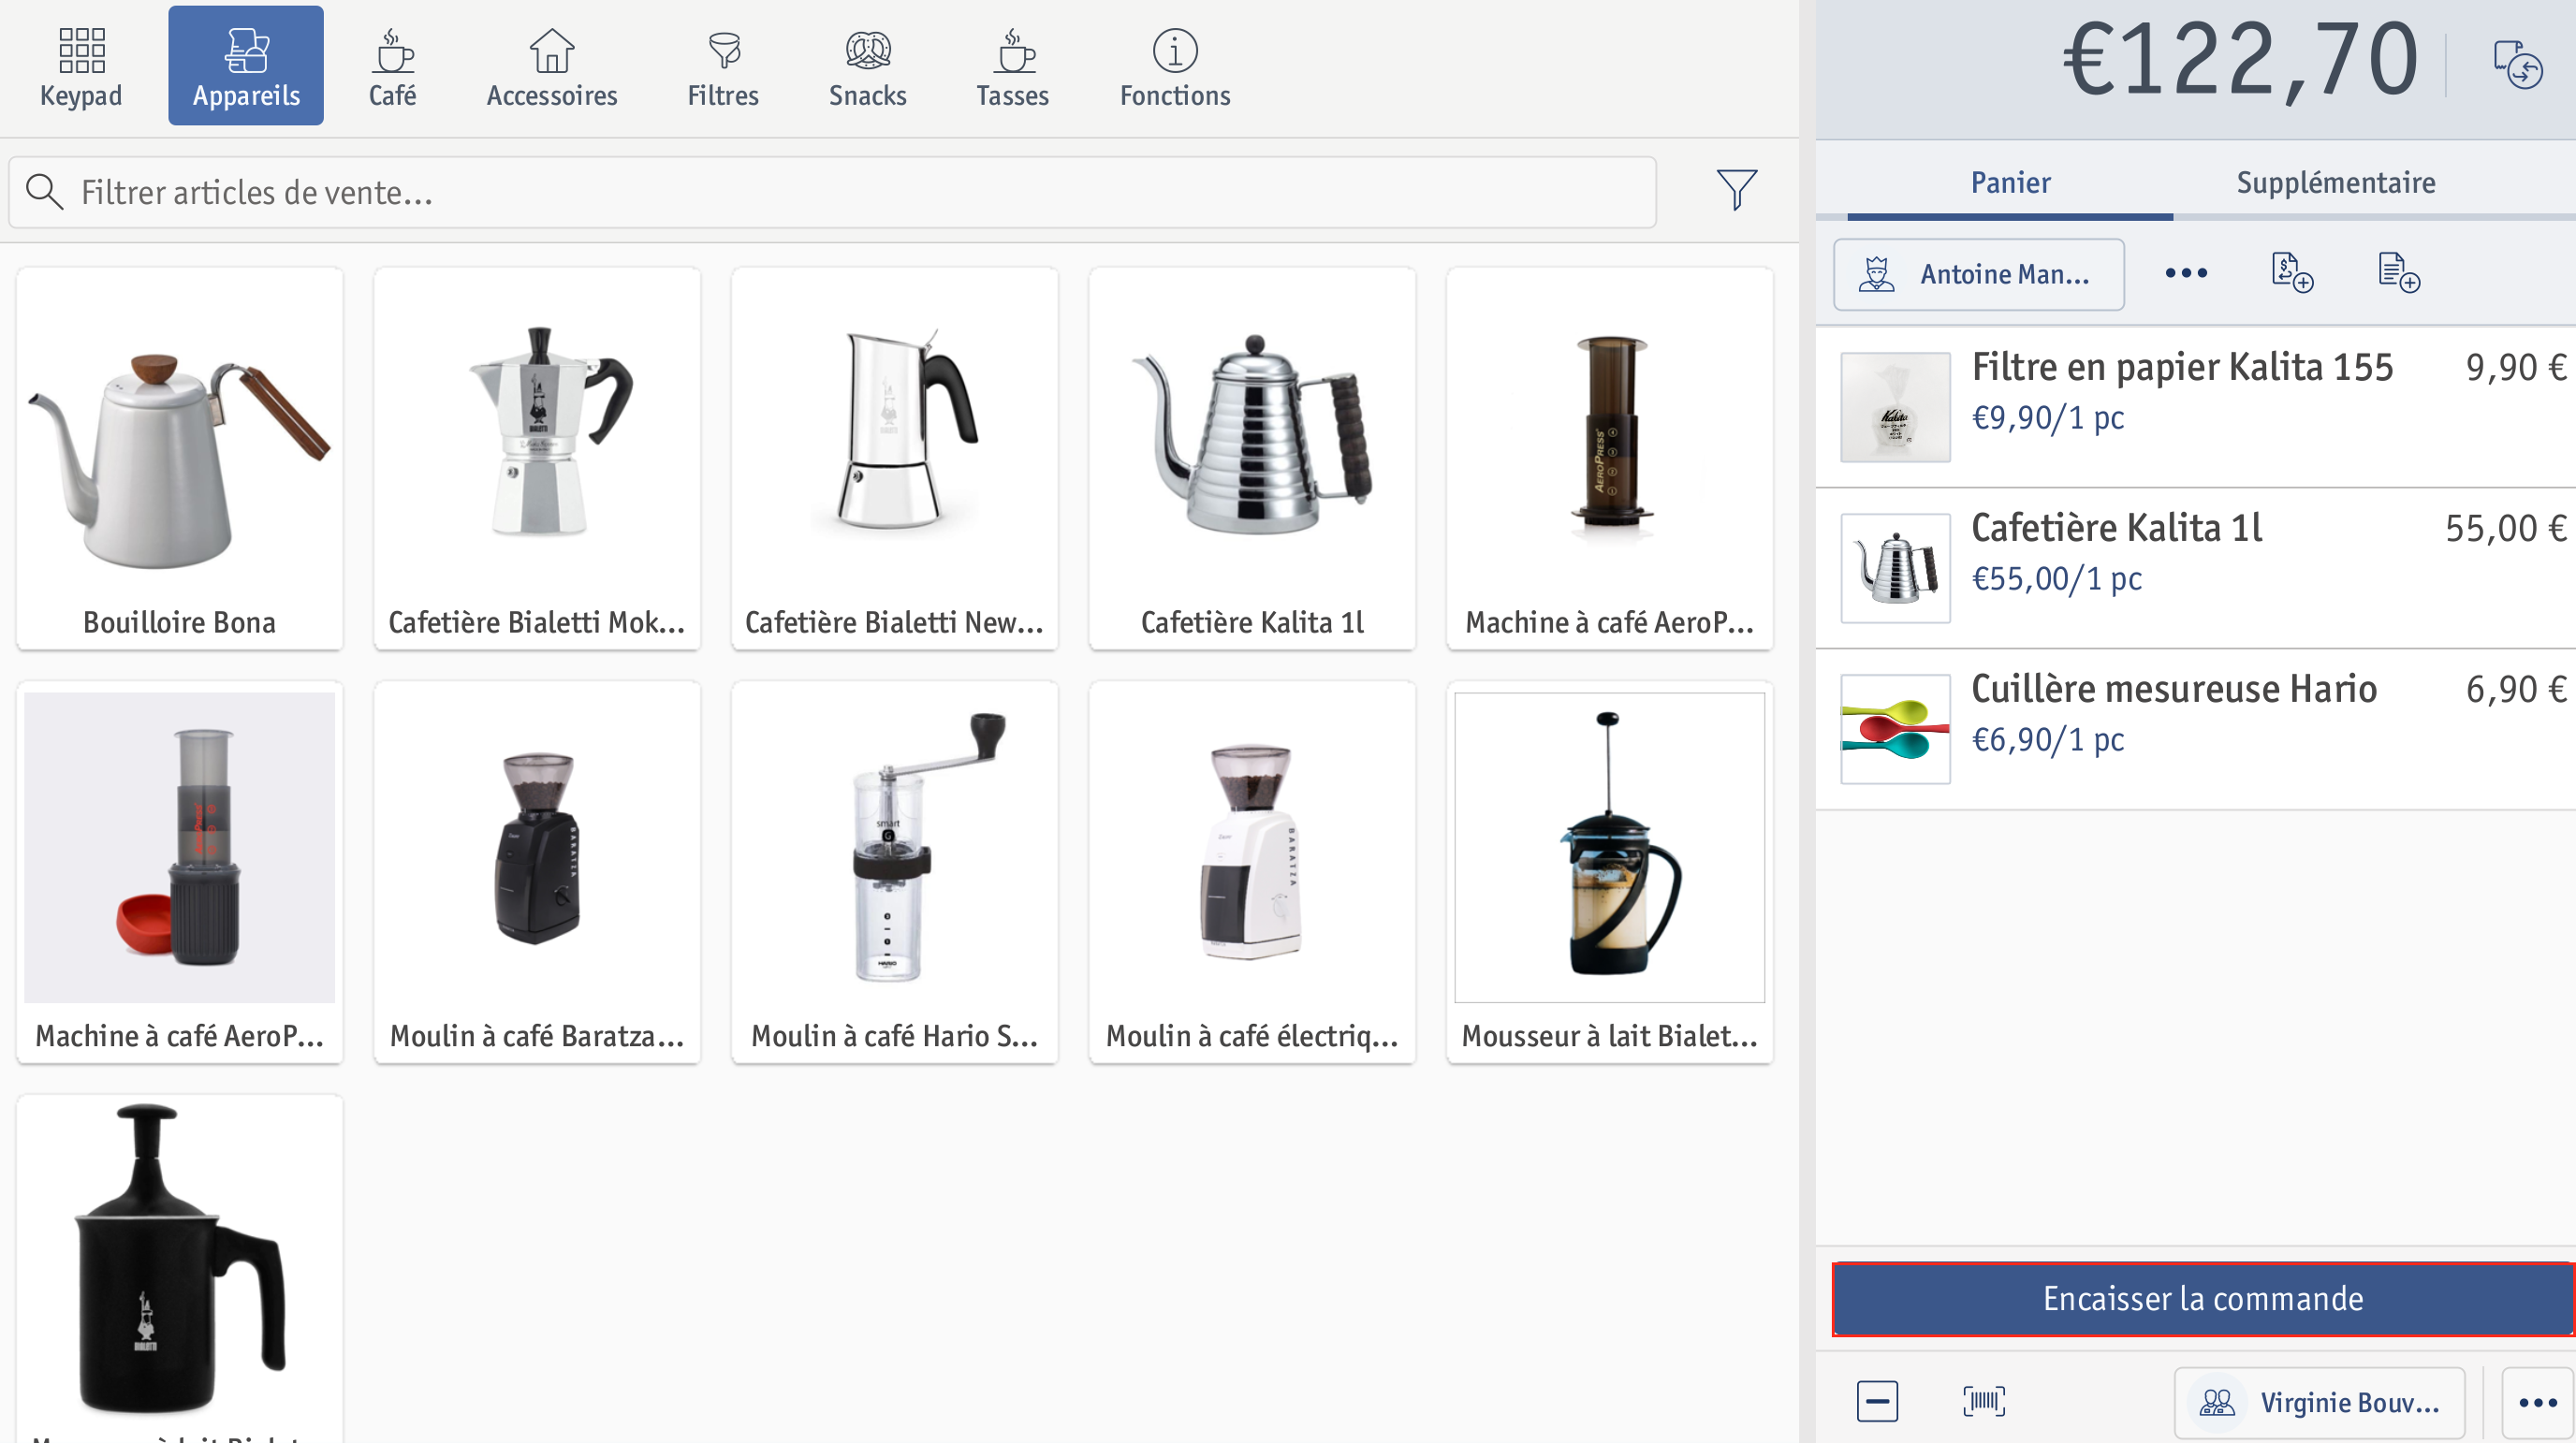Add Moulin à café Hario S tile
This screenshot has height=1443, width=2576.
click(894, 872)
